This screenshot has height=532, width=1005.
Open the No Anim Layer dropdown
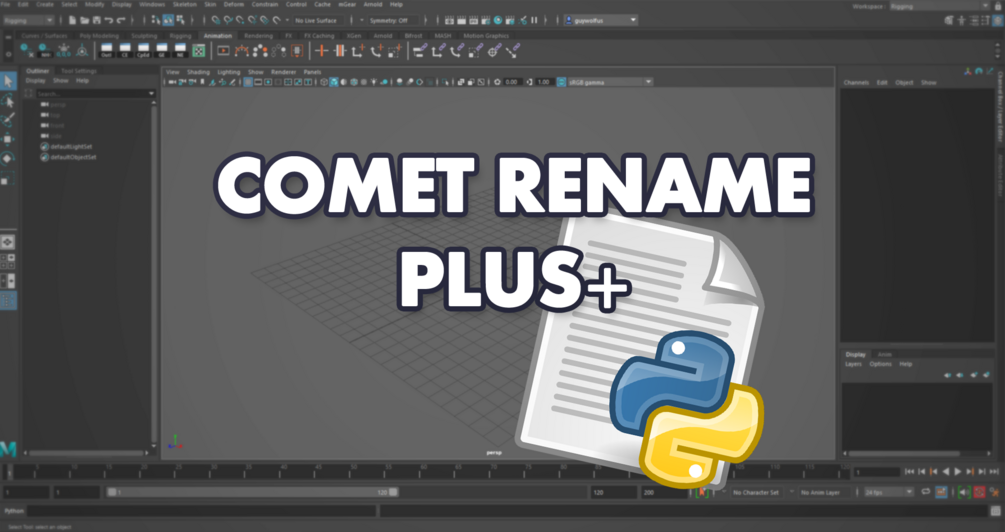[826, 492]
